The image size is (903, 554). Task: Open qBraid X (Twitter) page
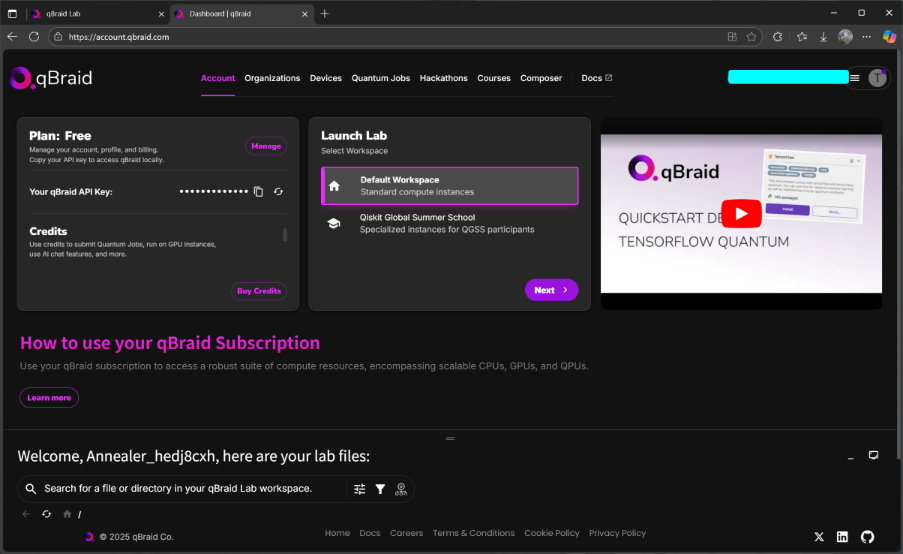[819, 537]
